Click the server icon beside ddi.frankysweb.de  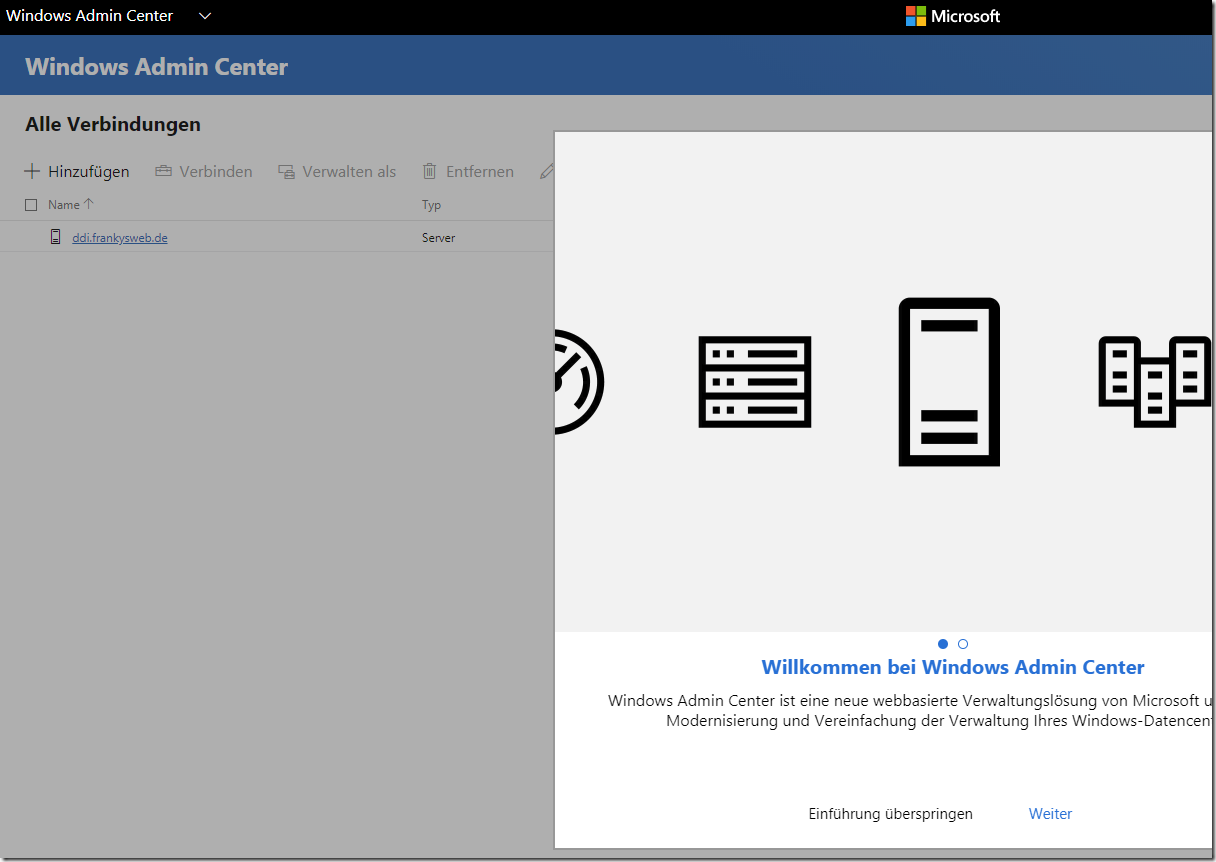click(56, 237)
